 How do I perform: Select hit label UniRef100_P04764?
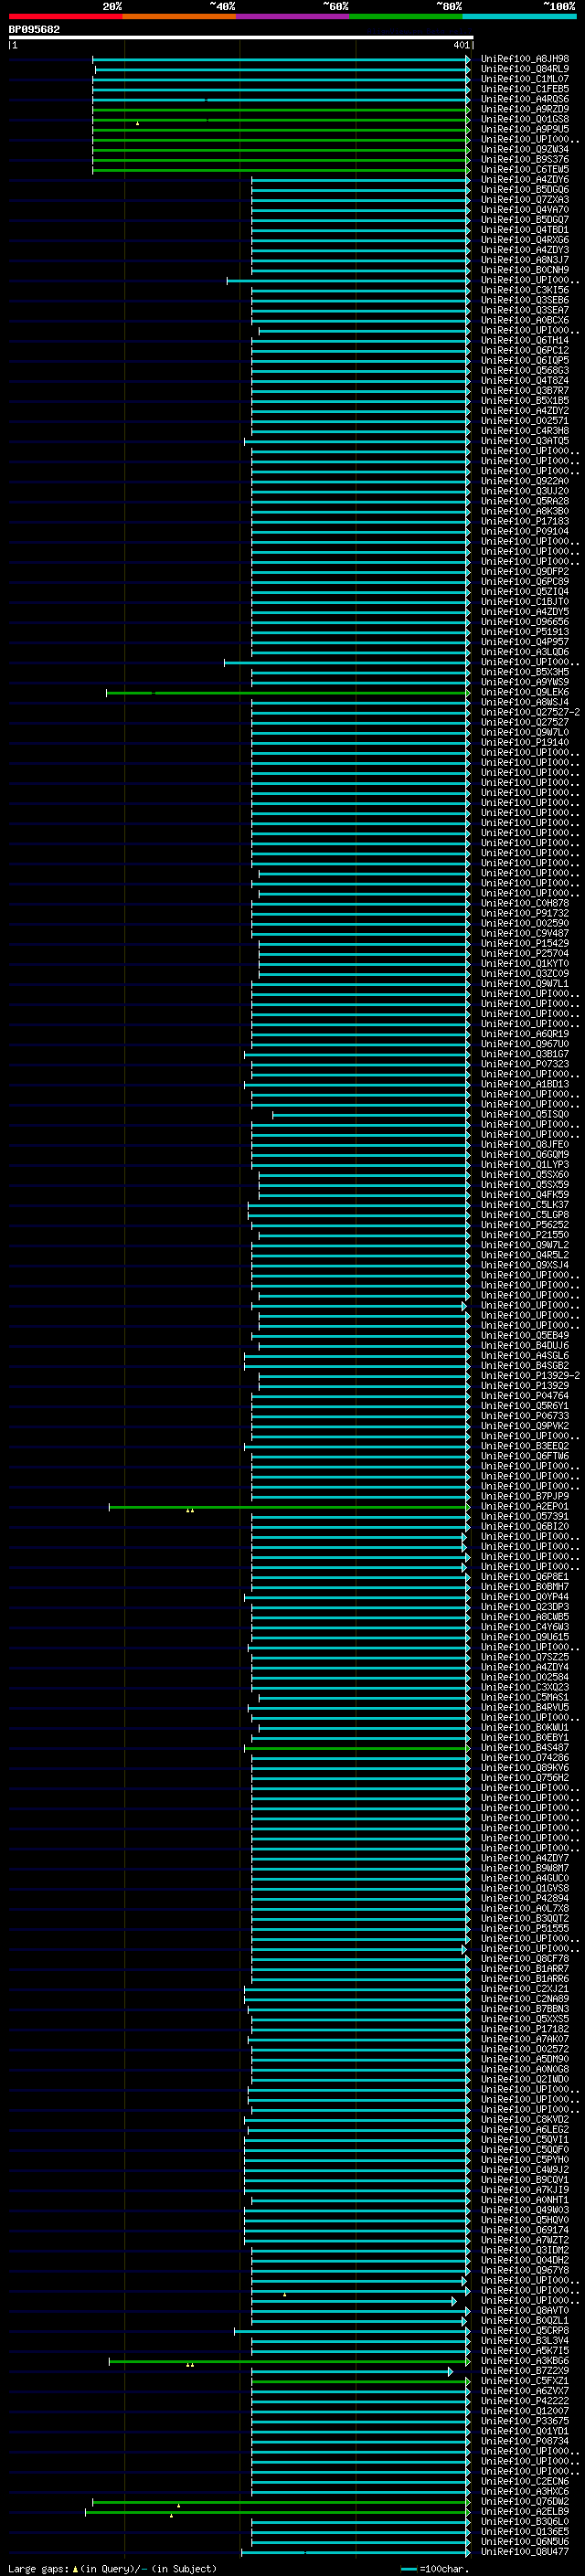[x=525, y=1395]
